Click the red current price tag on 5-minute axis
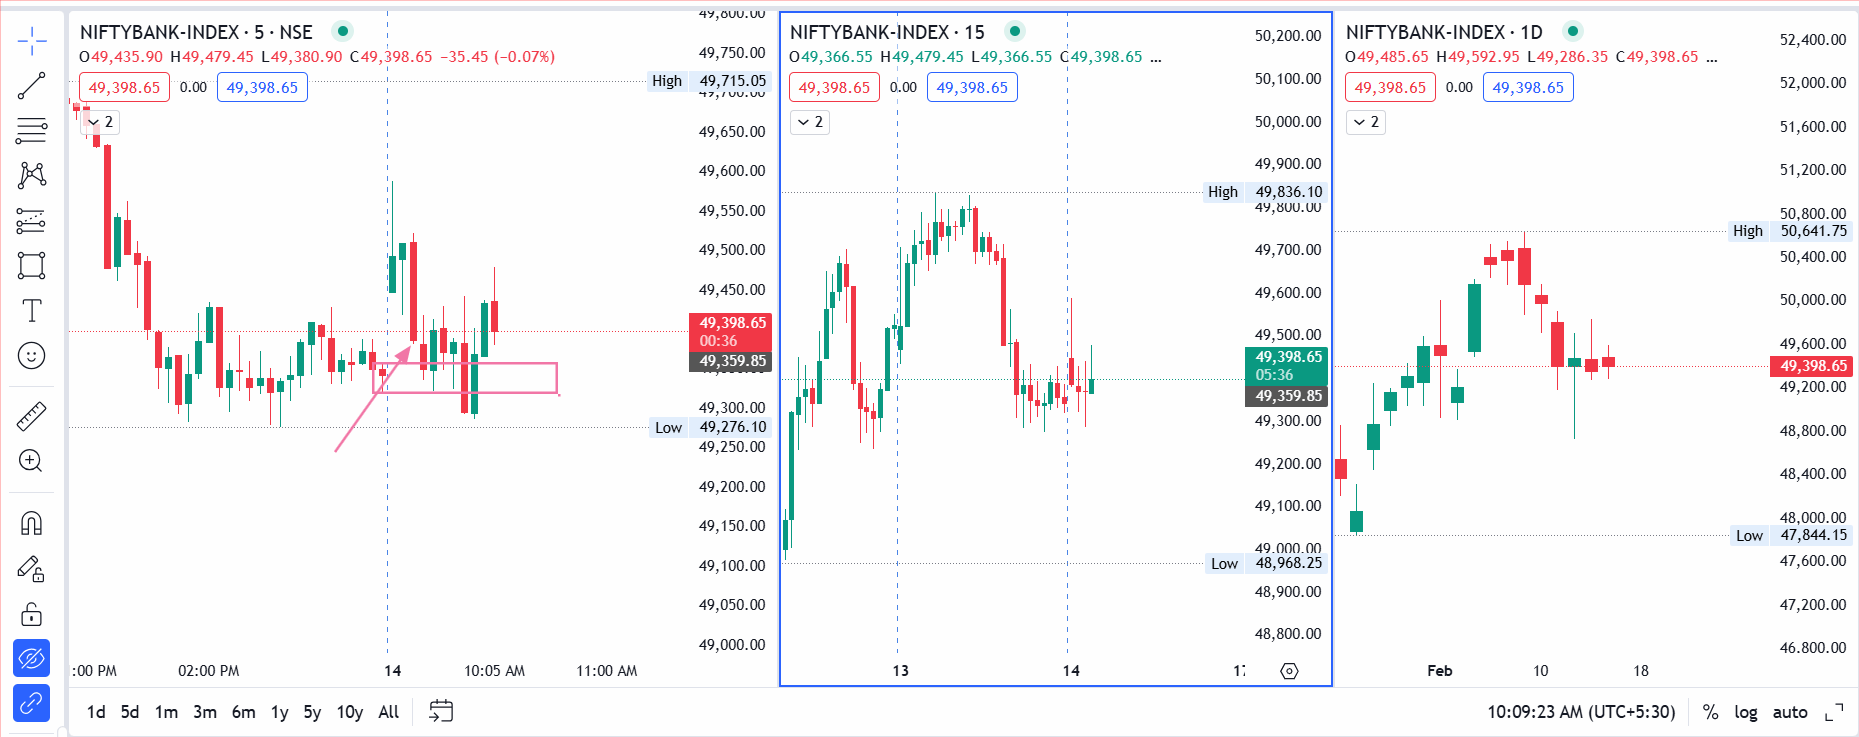 (731, 331)
